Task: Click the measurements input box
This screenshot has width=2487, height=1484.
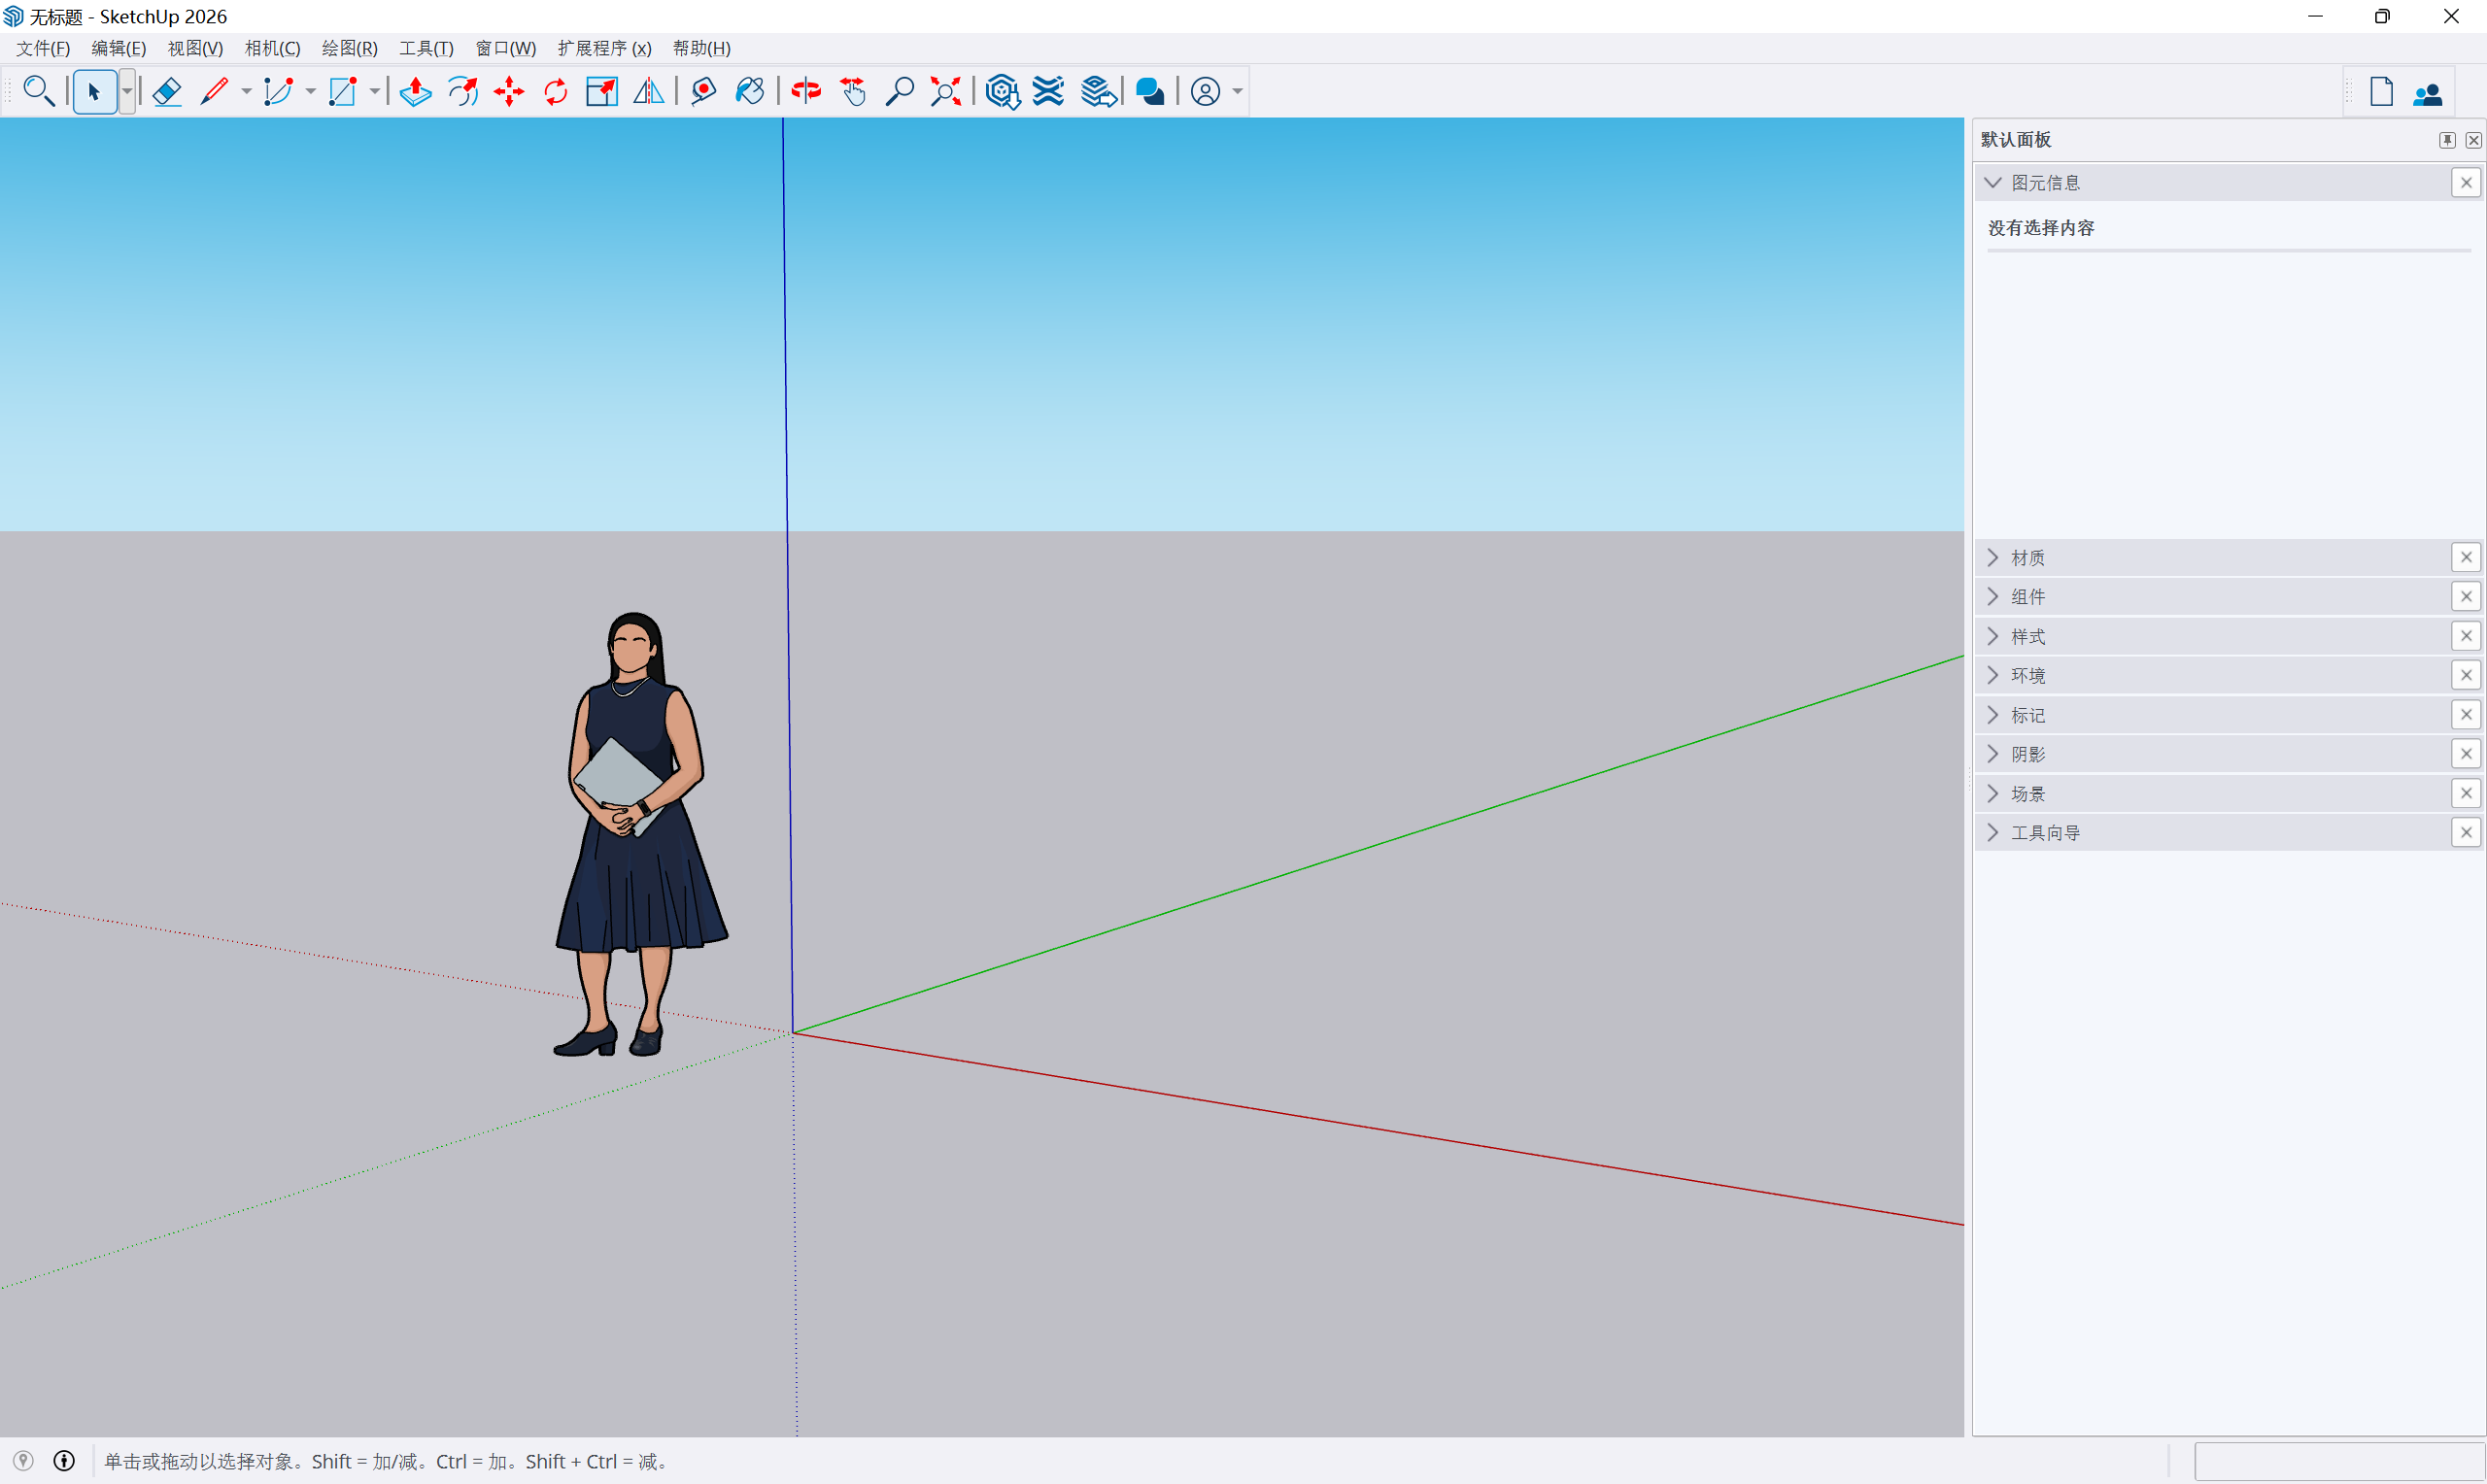Action: click(x=2338, y=1461)
